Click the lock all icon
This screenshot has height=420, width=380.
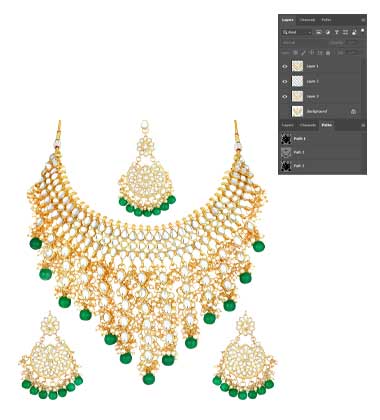[328, 53]
